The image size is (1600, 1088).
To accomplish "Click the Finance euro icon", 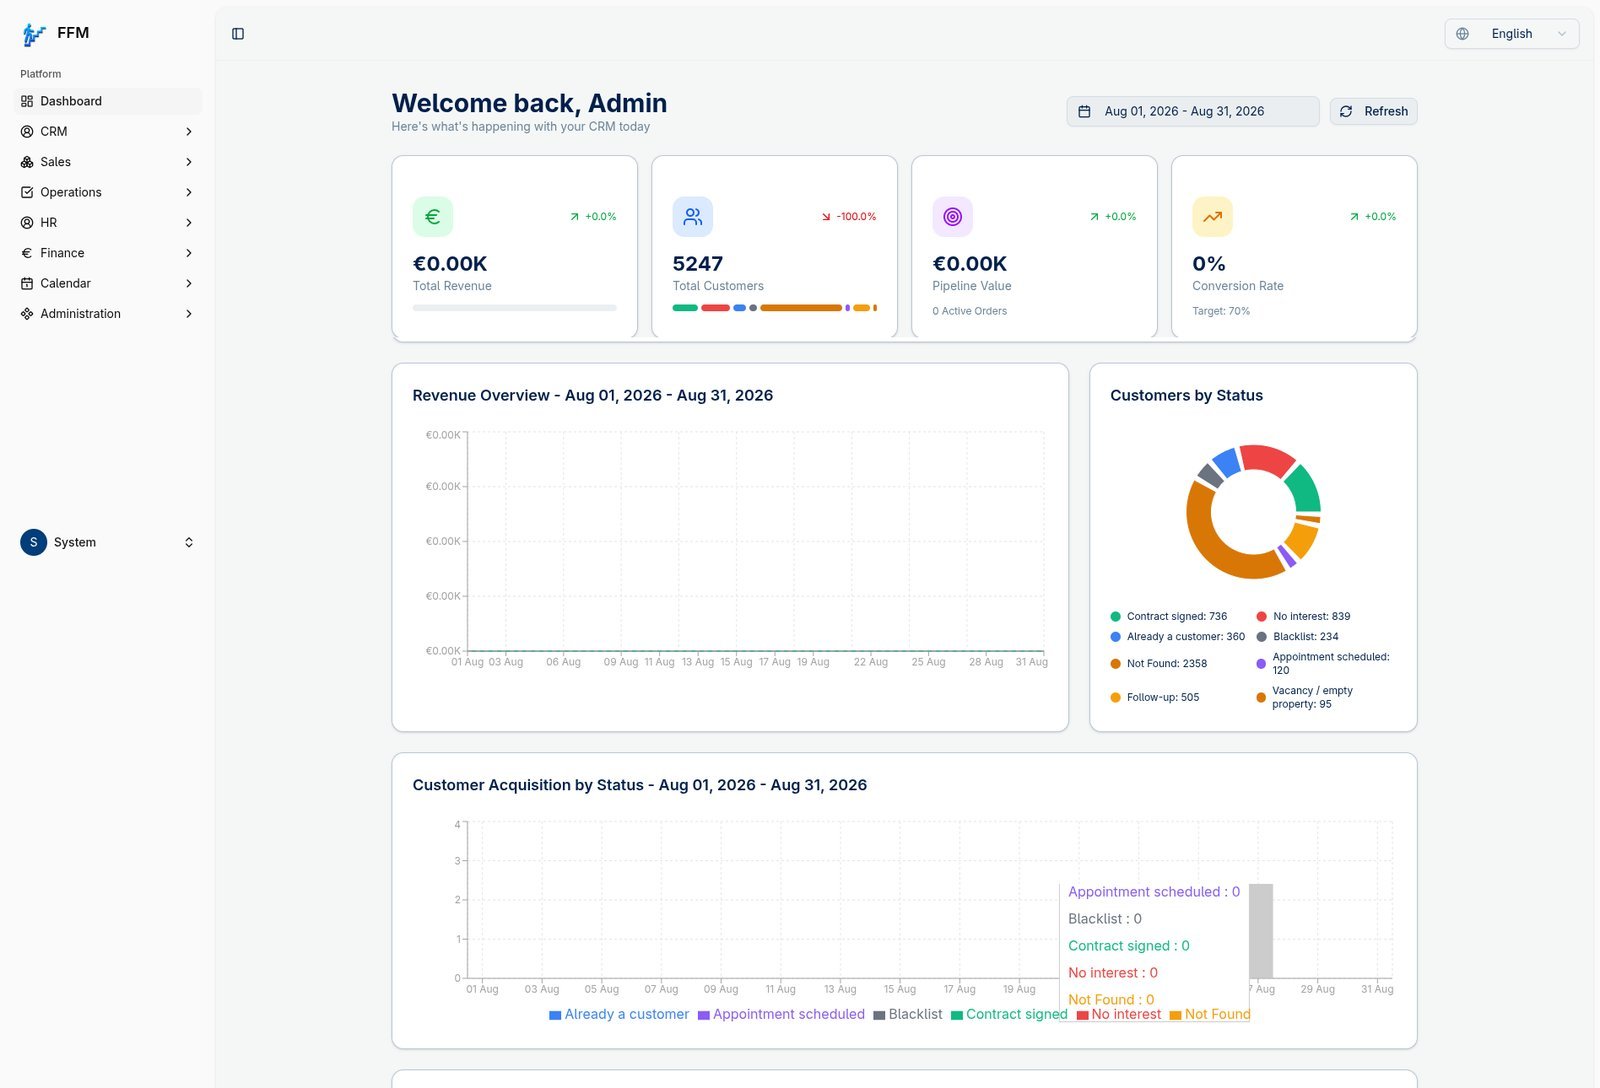I will point(27,253).
